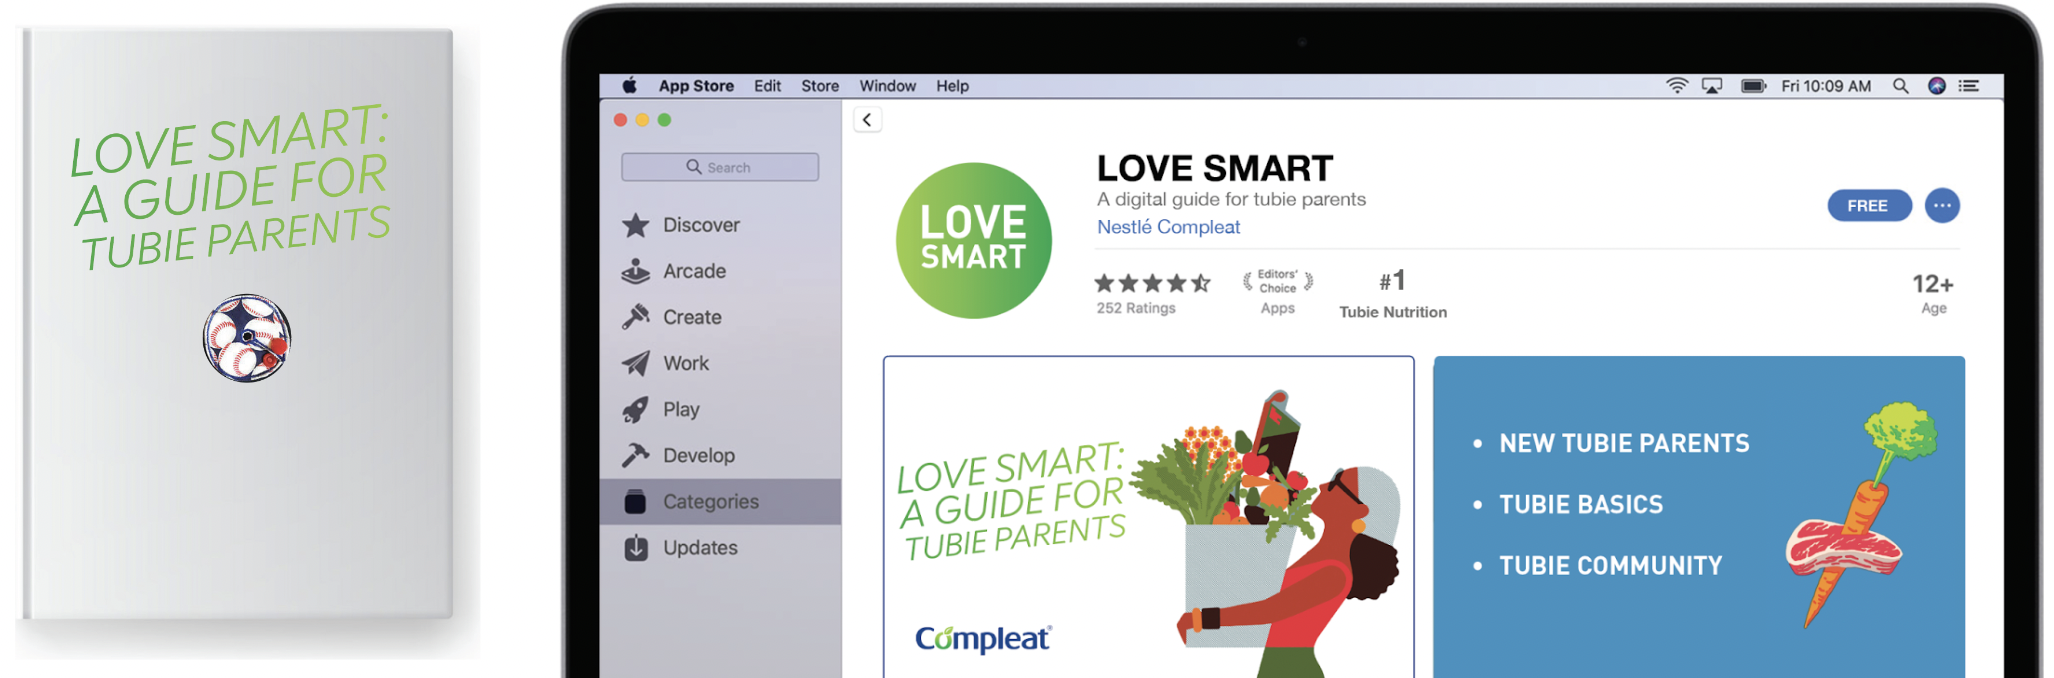Viewport: 2054px width, 678px height.
Task: Click the Discover star icon
Action: [x=635, y=225]
